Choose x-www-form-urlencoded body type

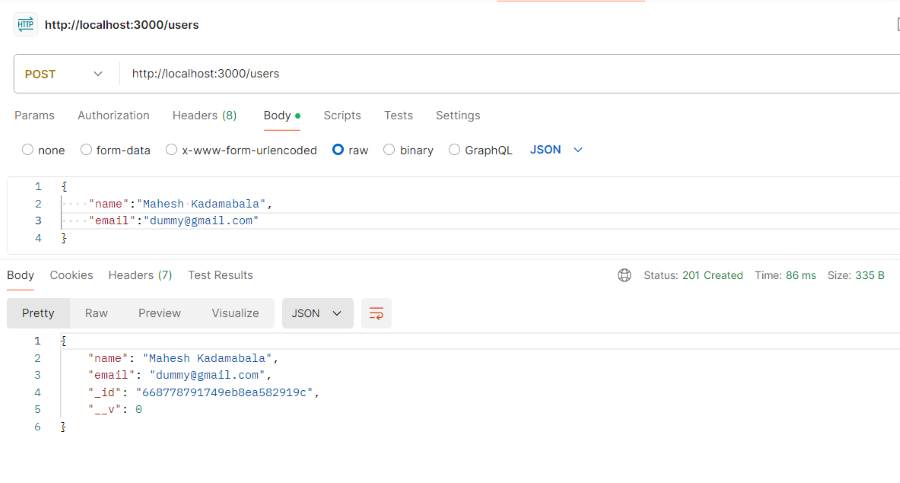coord(172,150)
